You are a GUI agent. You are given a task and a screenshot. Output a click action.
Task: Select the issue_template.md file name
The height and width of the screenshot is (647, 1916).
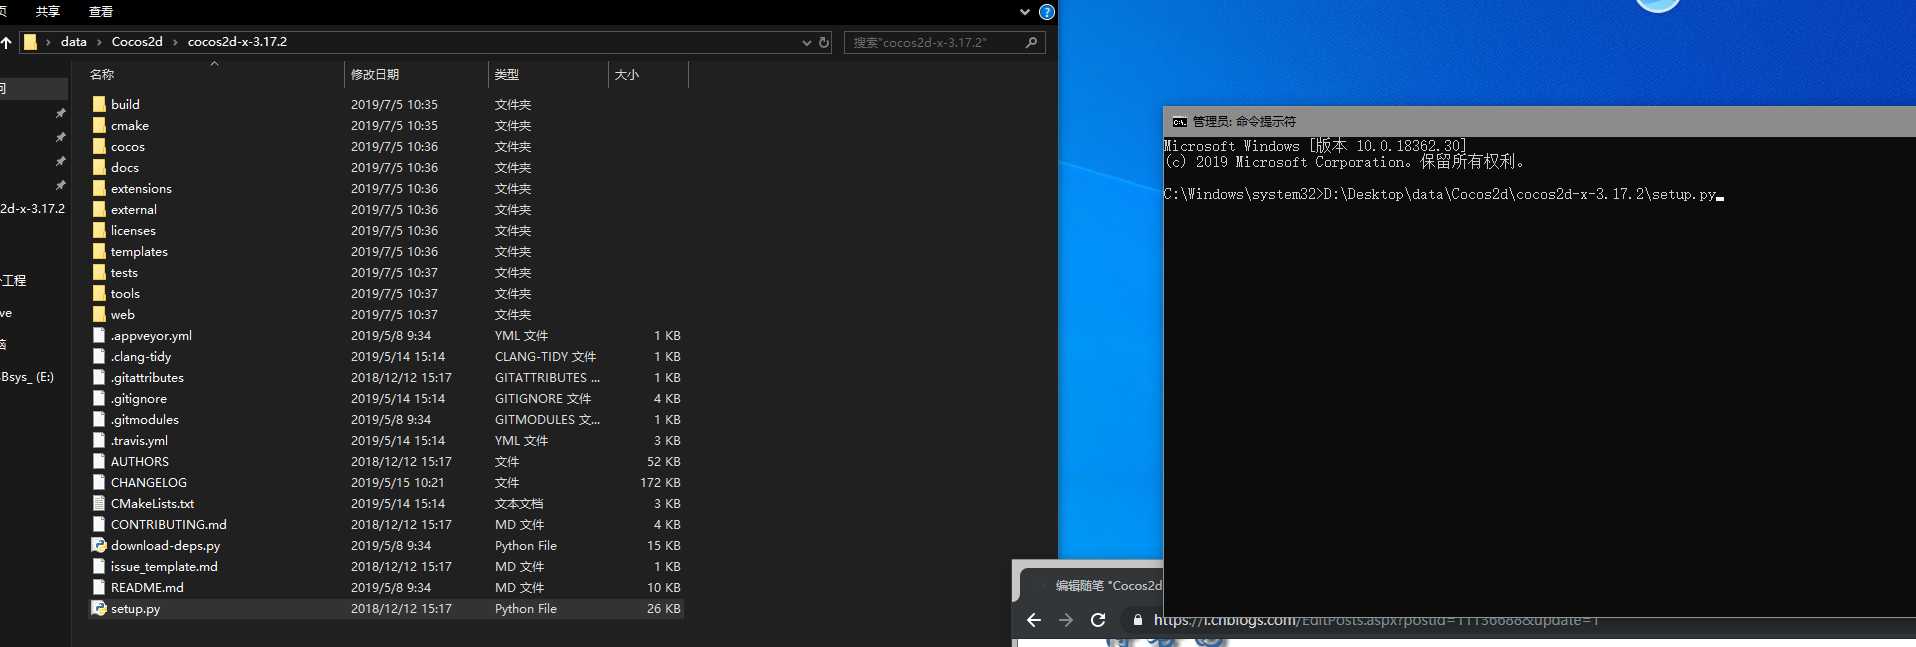click(164, 566)
